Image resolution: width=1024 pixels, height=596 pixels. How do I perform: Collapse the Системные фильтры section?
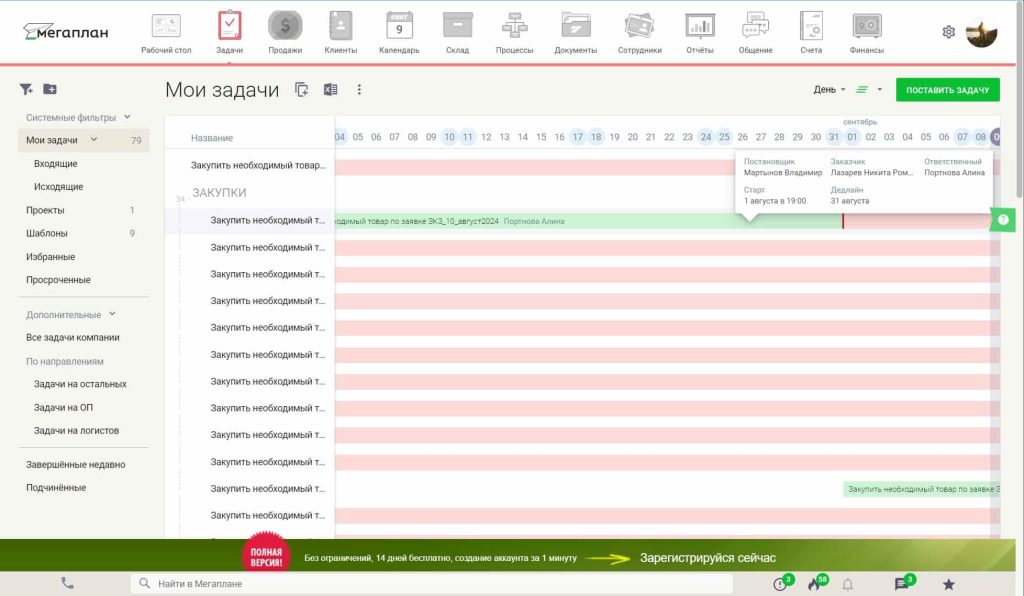tap(127, 117)
